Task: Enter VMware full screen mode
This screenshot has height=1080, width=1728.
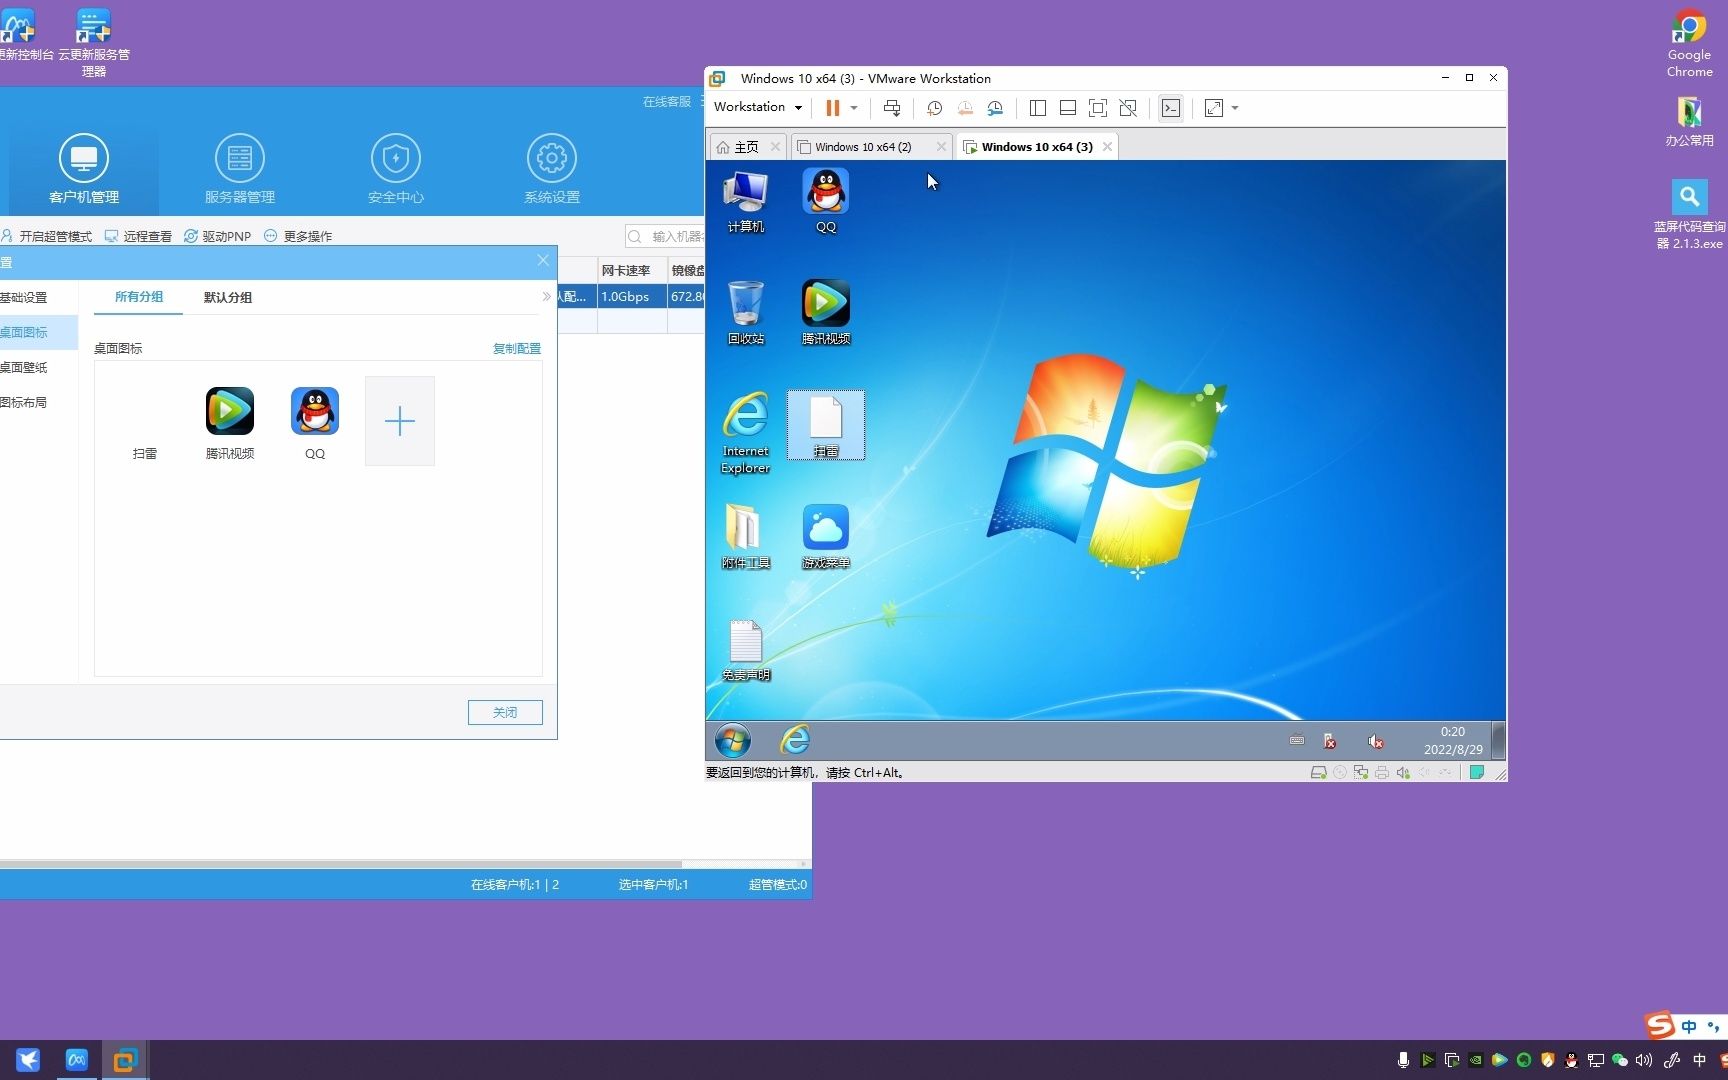Action: pyautogui.click(x=1098, y=108)
